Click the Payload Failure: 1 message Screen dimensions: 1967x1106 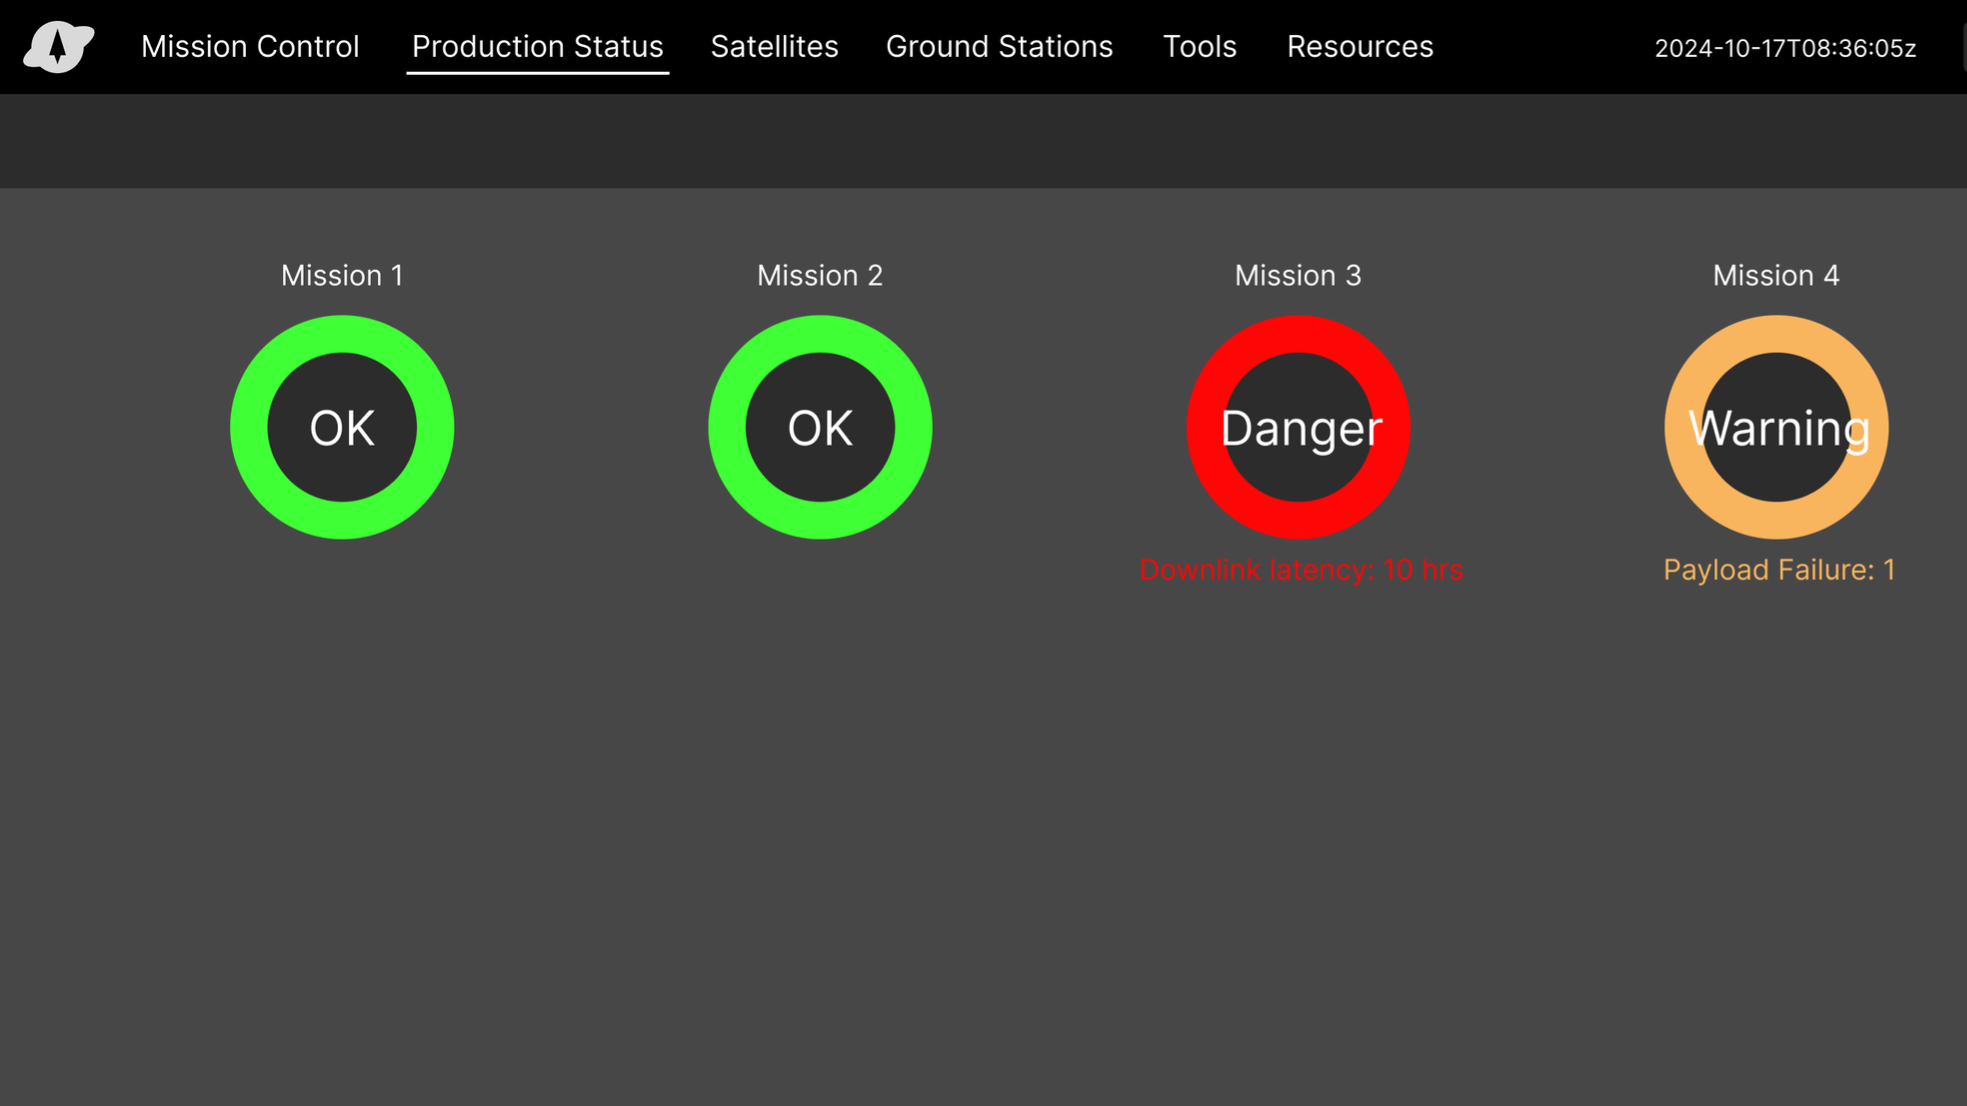[x=1779, y=570]
